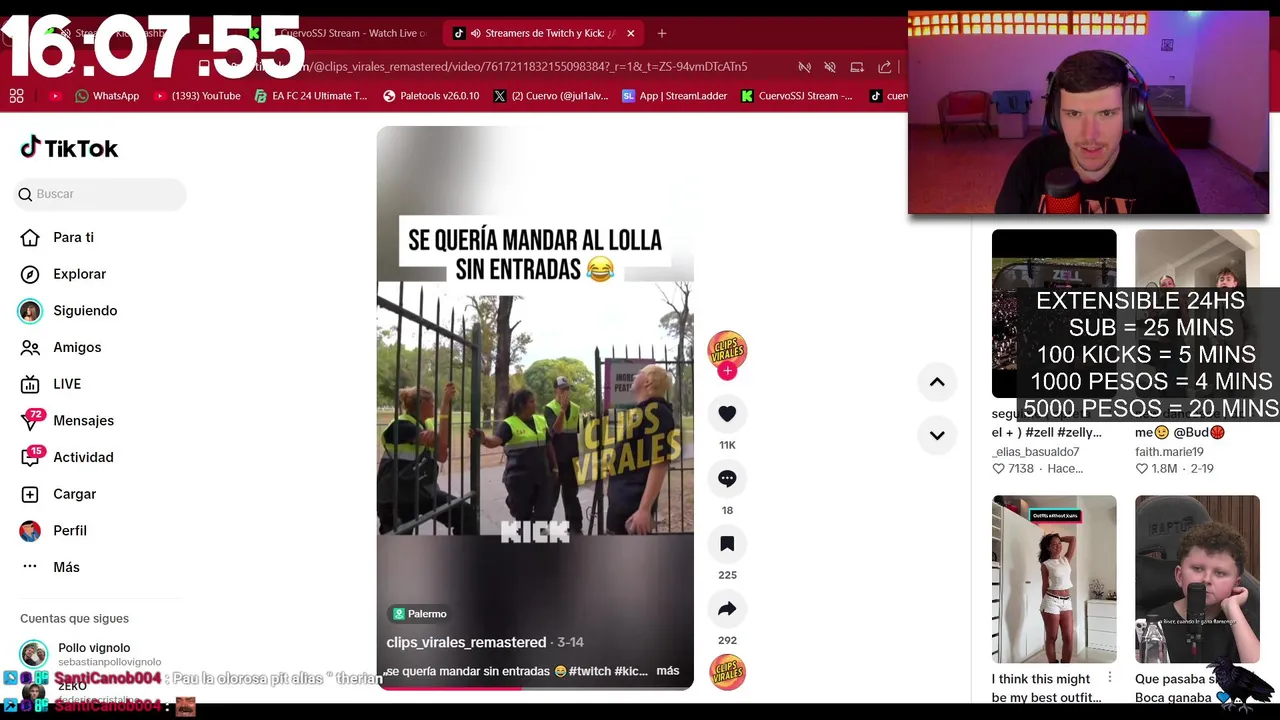Open the best outfit video thumbnail
The image size is (1280, 720).
click(1054, 579)
